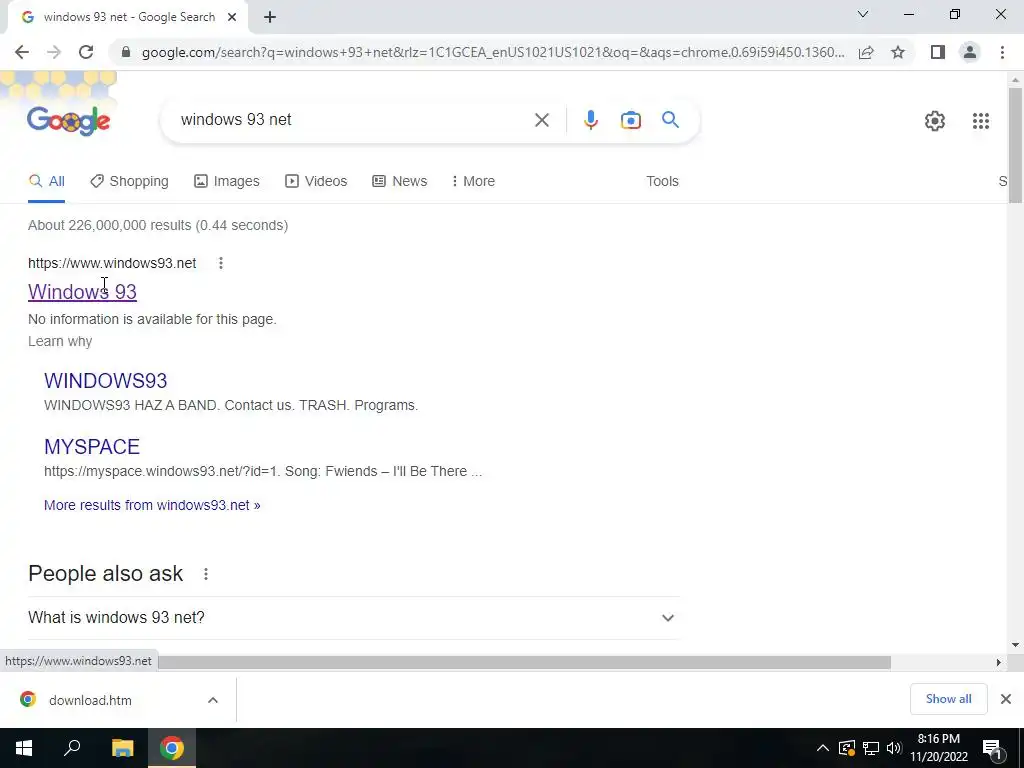Viewport: 1024px width, 768px height.
Task: Click the Chrome taskbar icon
Action: click(172, 748)
